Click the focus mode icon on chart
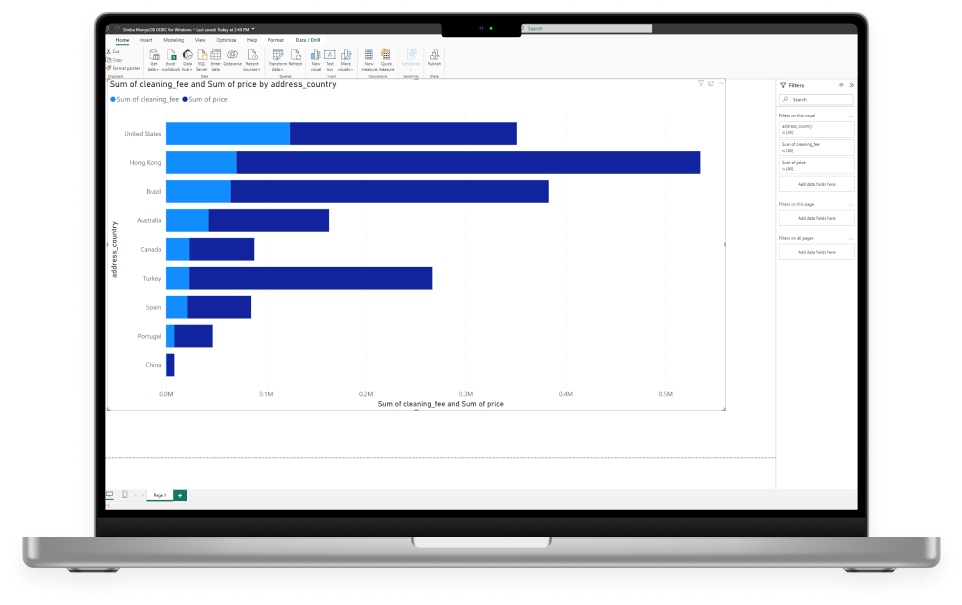Viewport: 962px width, 605px height. pyautogui.click(x=711, y=84)
